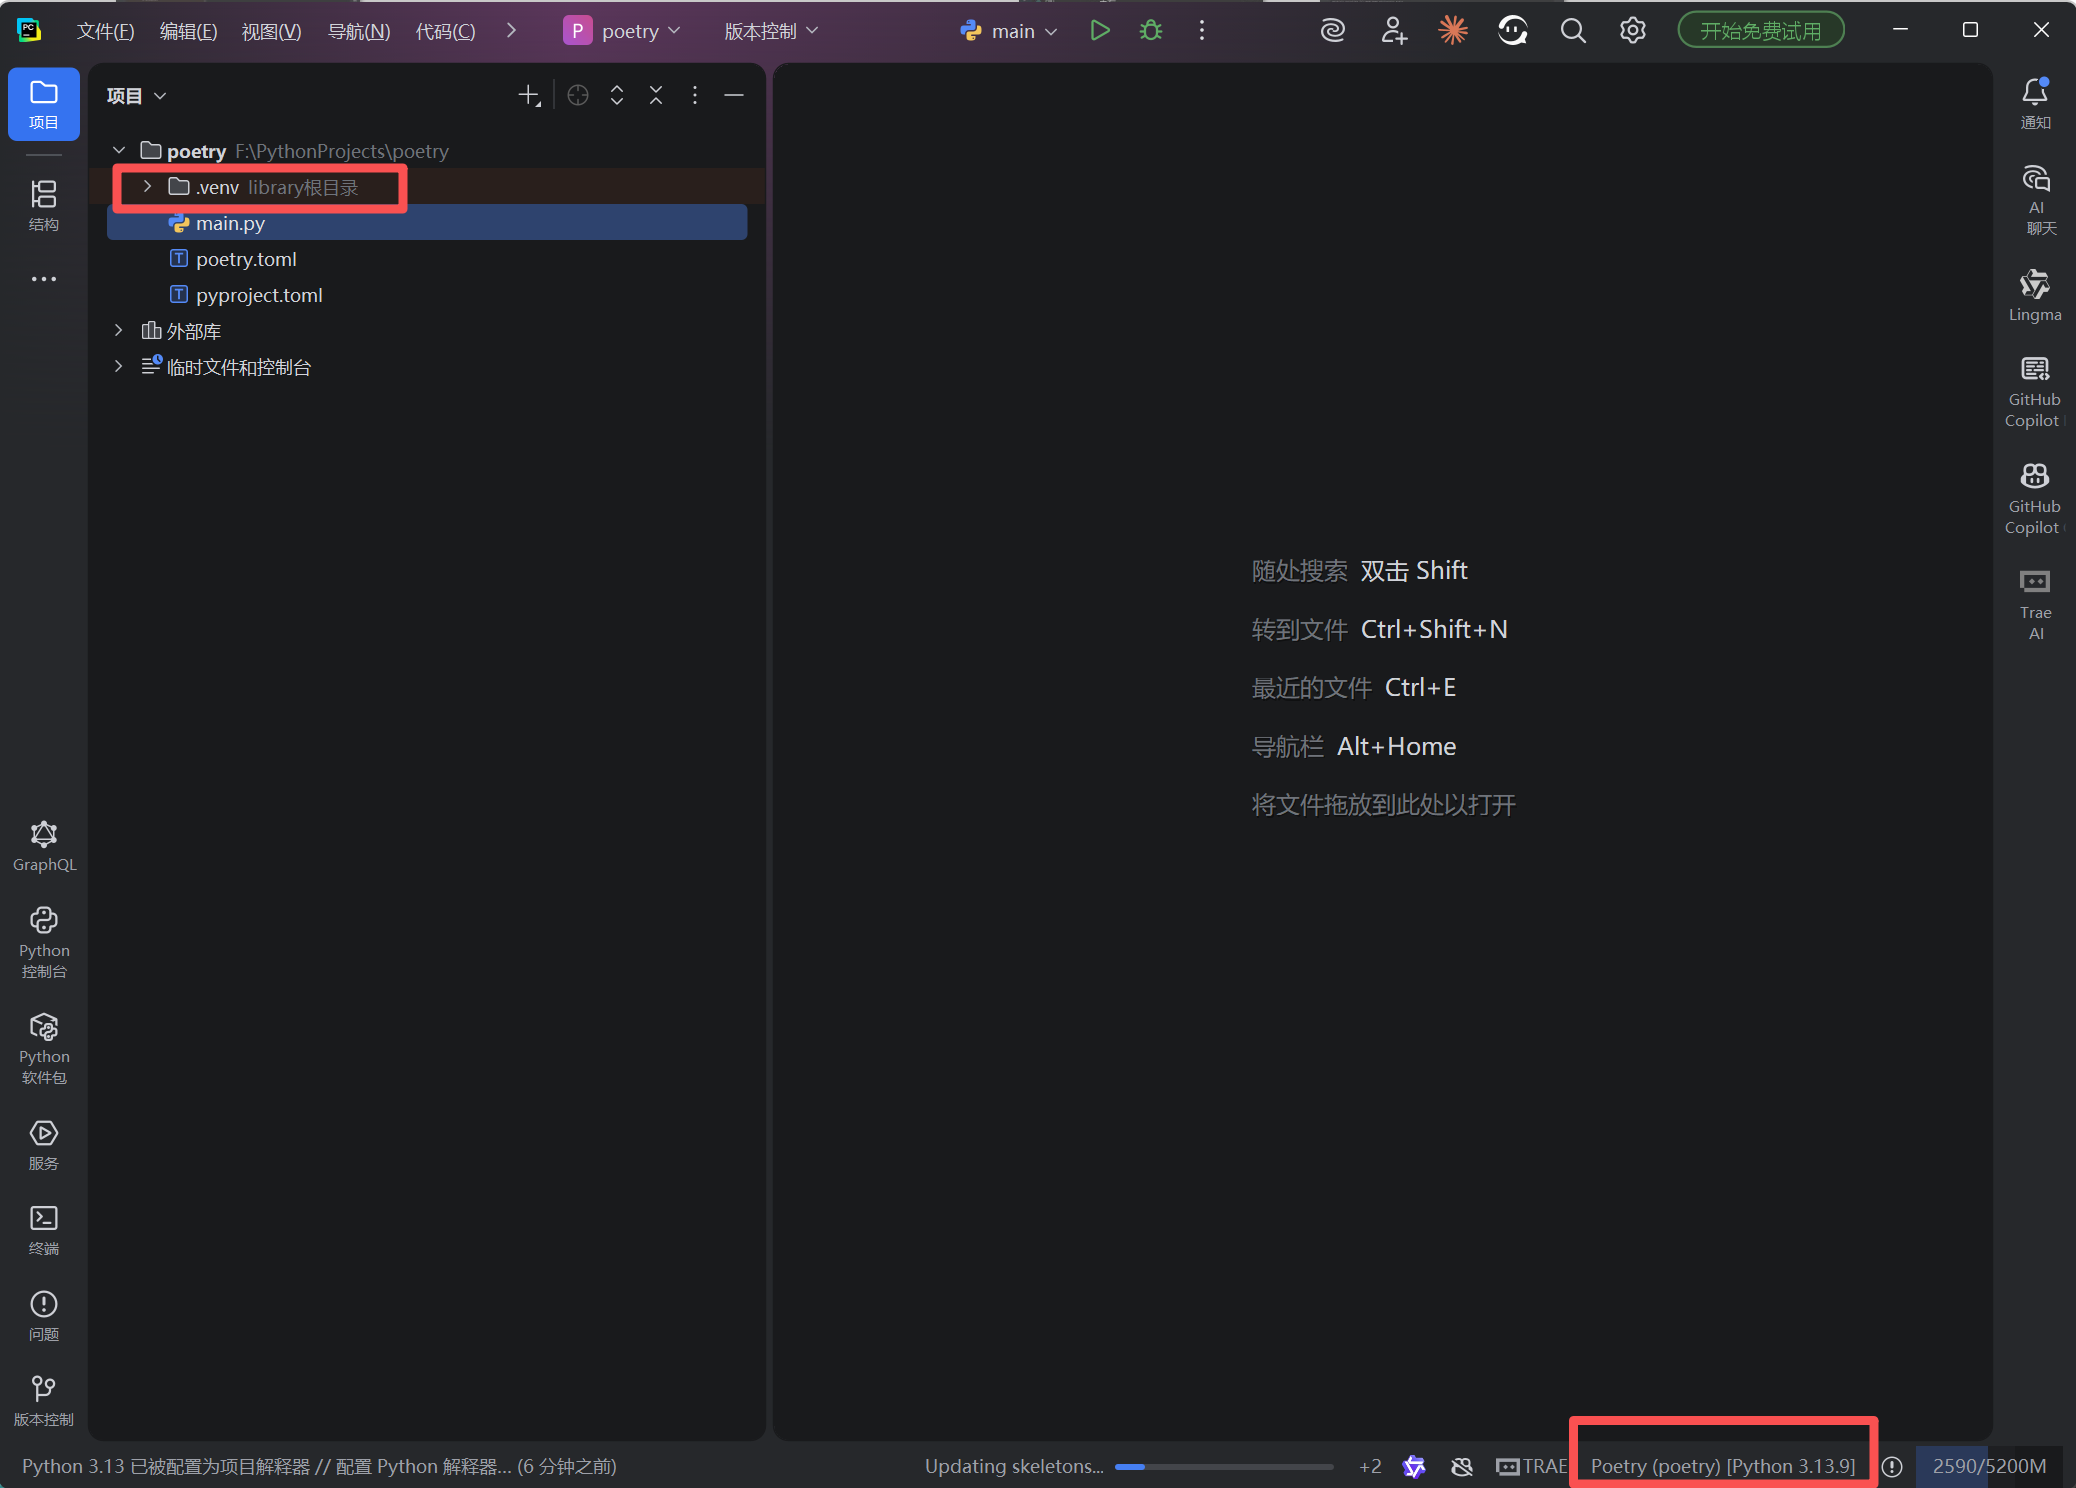Image resolution: width=2076 pixels, height=1488 pixels.
Task: Expand the .venv folder
Action: click(x=147, y=187)
